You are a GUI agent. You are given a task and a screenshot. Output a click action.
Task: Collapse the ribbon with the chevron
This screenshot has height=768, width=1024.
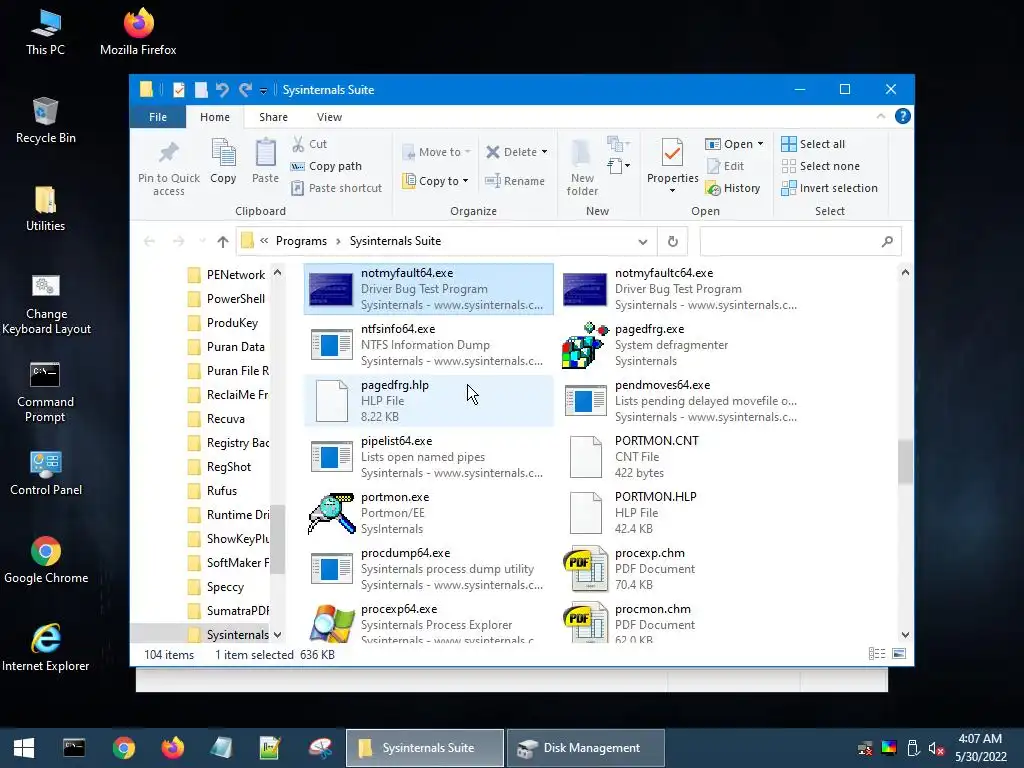pos(880,116)
